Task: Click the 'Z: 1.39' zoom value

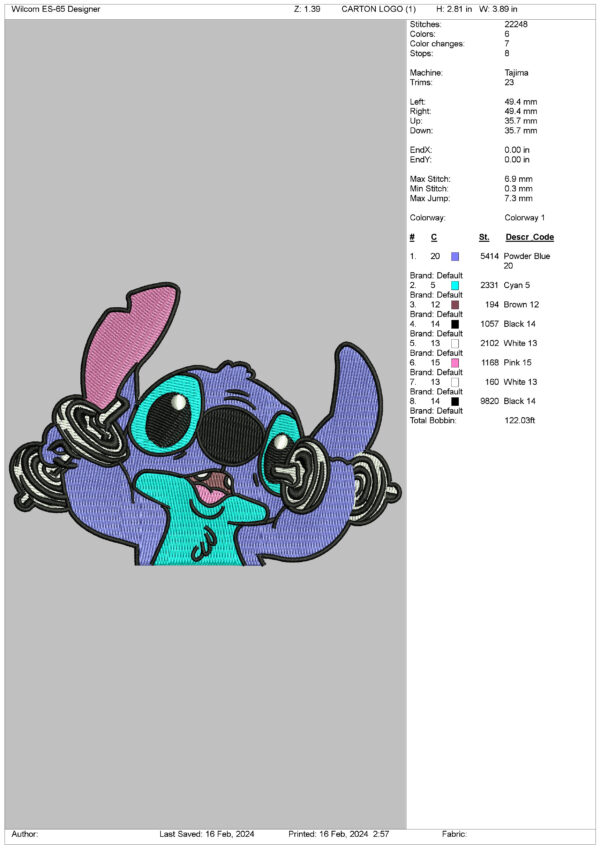Action: pyautogui.click(x=307, y=9)
